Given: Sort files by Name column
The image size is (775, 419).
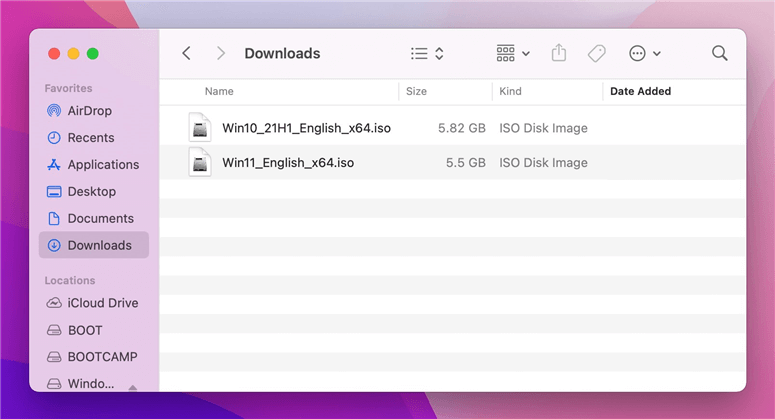Looking at the screenshot, I should click(219, 91).
